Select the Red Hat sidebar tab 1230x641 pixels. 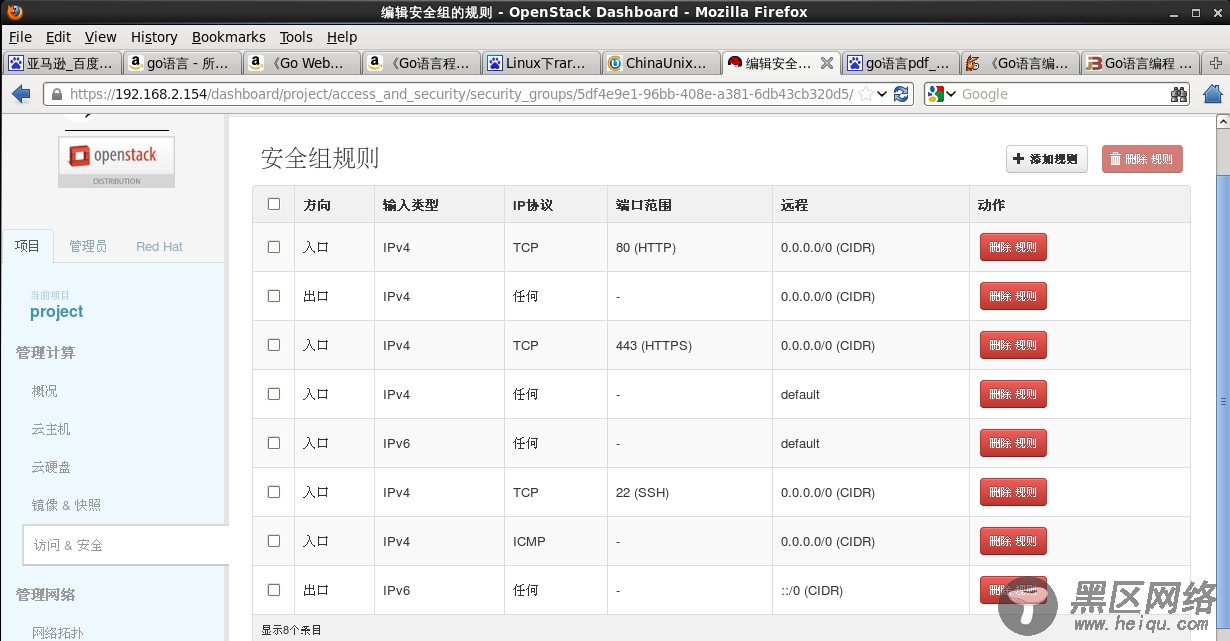click(x=160, y=246)
